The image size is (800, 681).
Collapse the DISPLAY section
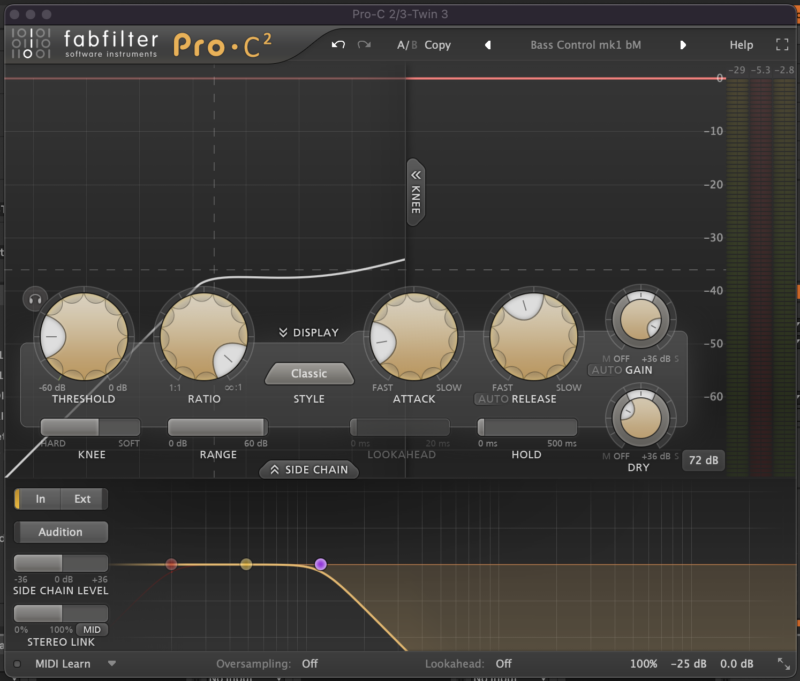[x=309, y=333]
